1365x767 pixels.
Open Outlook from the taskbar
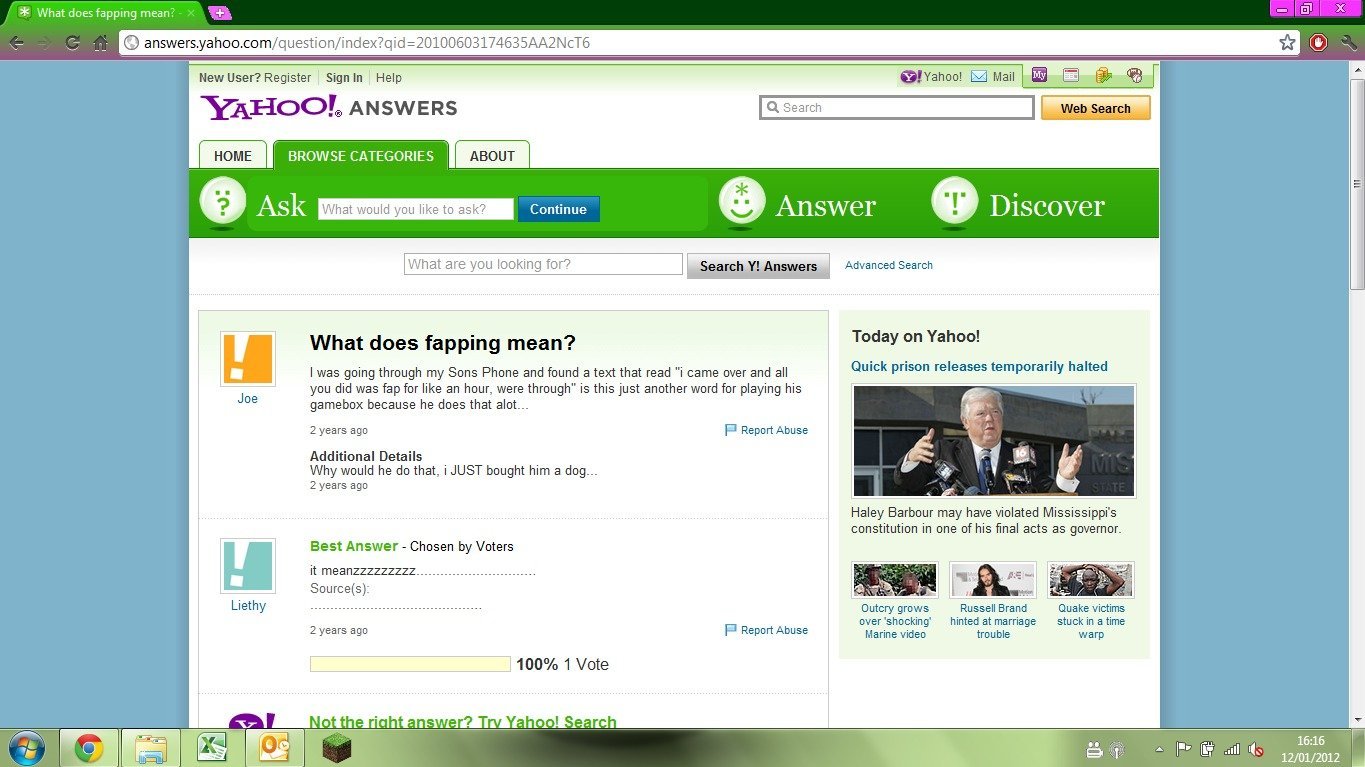(x=273, y=748)
